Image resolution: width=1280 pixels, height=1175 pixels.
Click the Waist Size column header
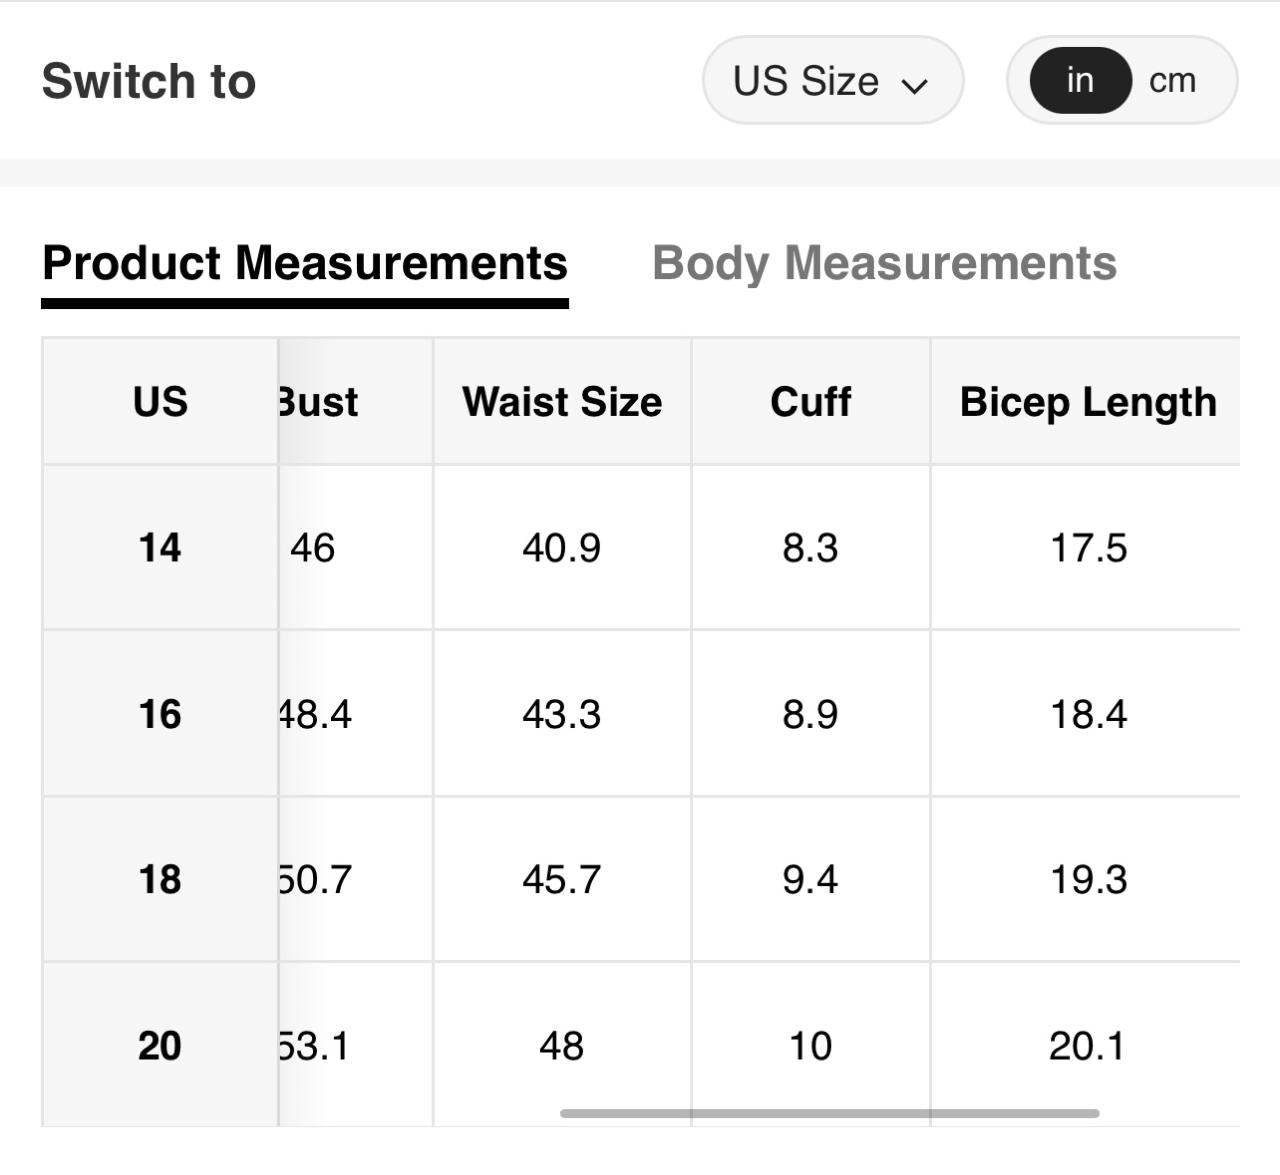(x=562, y=402)
